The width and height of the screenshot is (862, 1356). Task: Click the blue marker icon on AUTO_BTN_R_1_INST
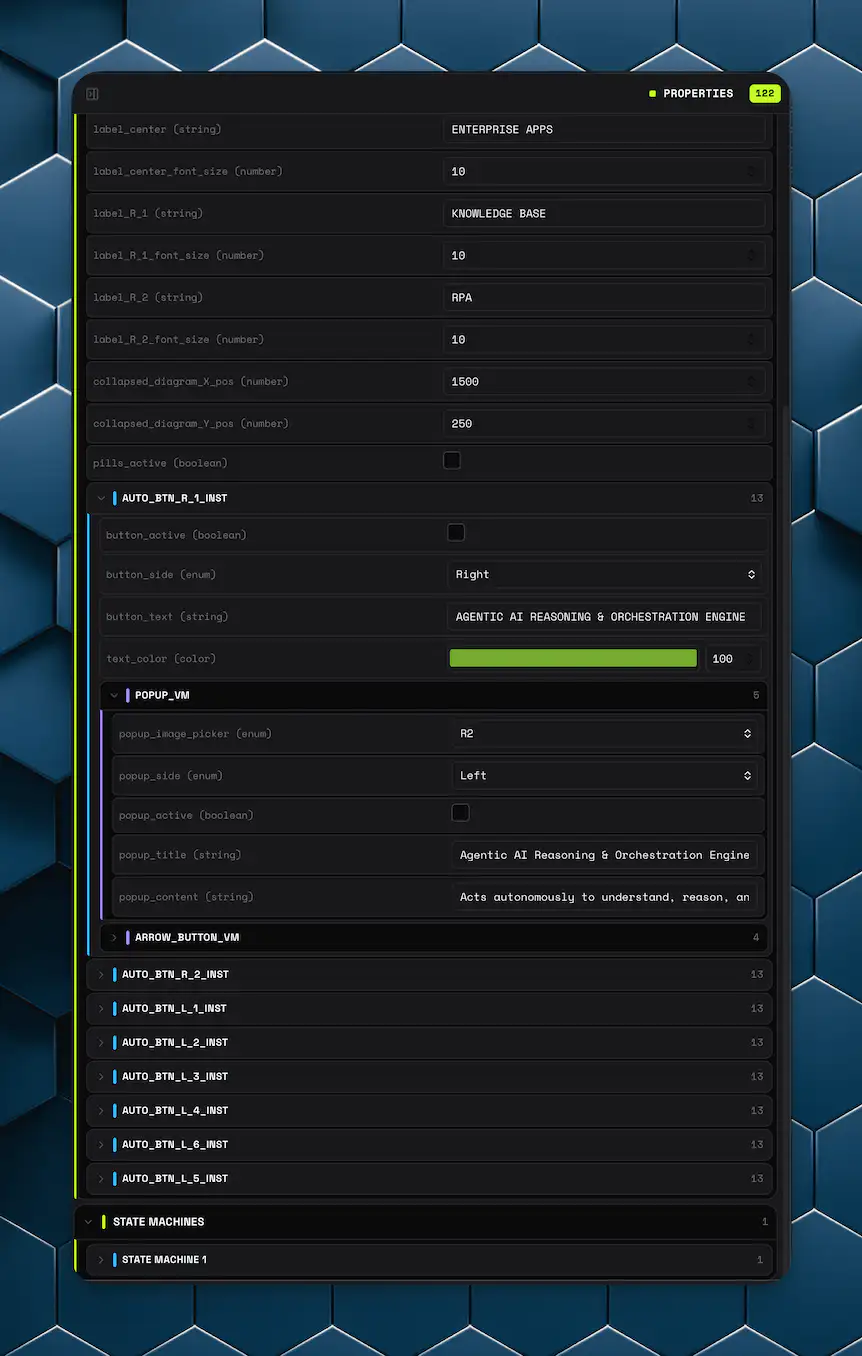112,498
